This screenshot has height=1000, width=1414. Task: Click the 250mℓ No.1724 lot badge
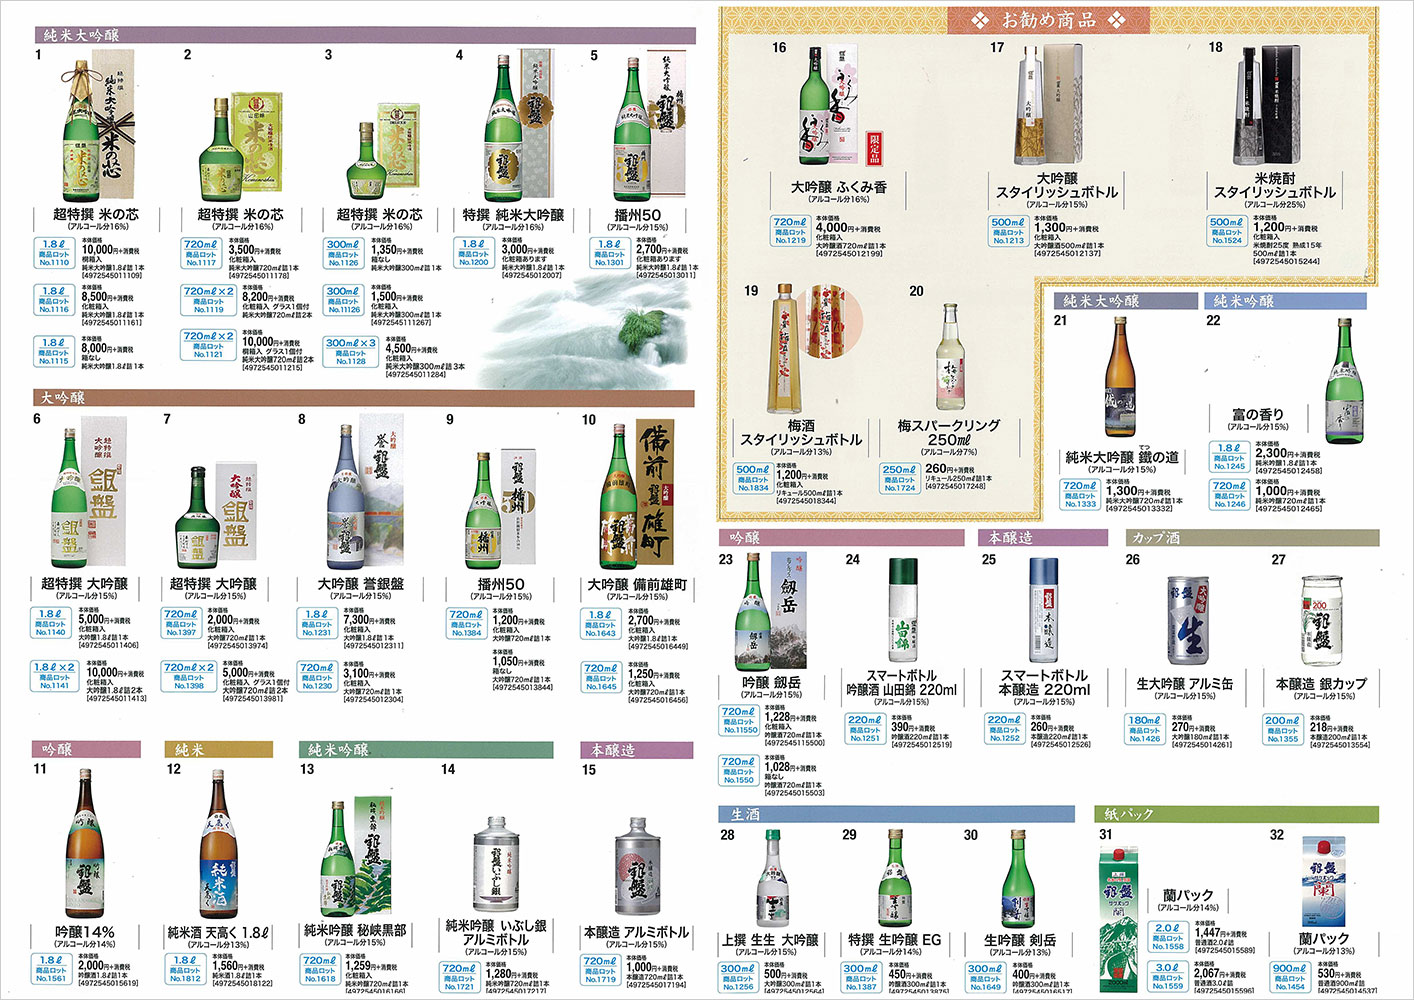click(899, 478)
